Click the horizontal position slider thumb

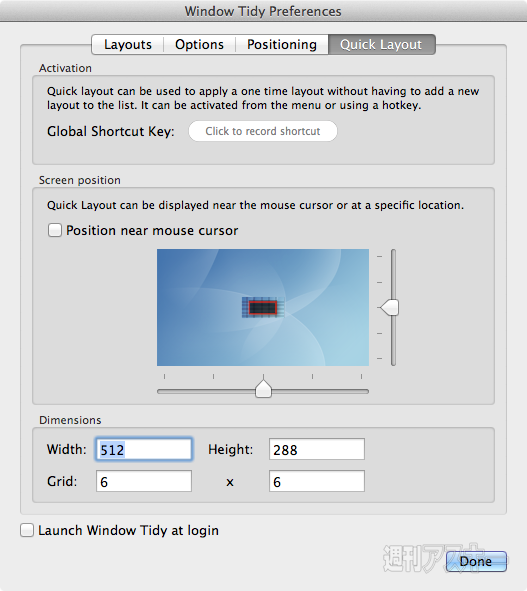click(x=263, y=388)
